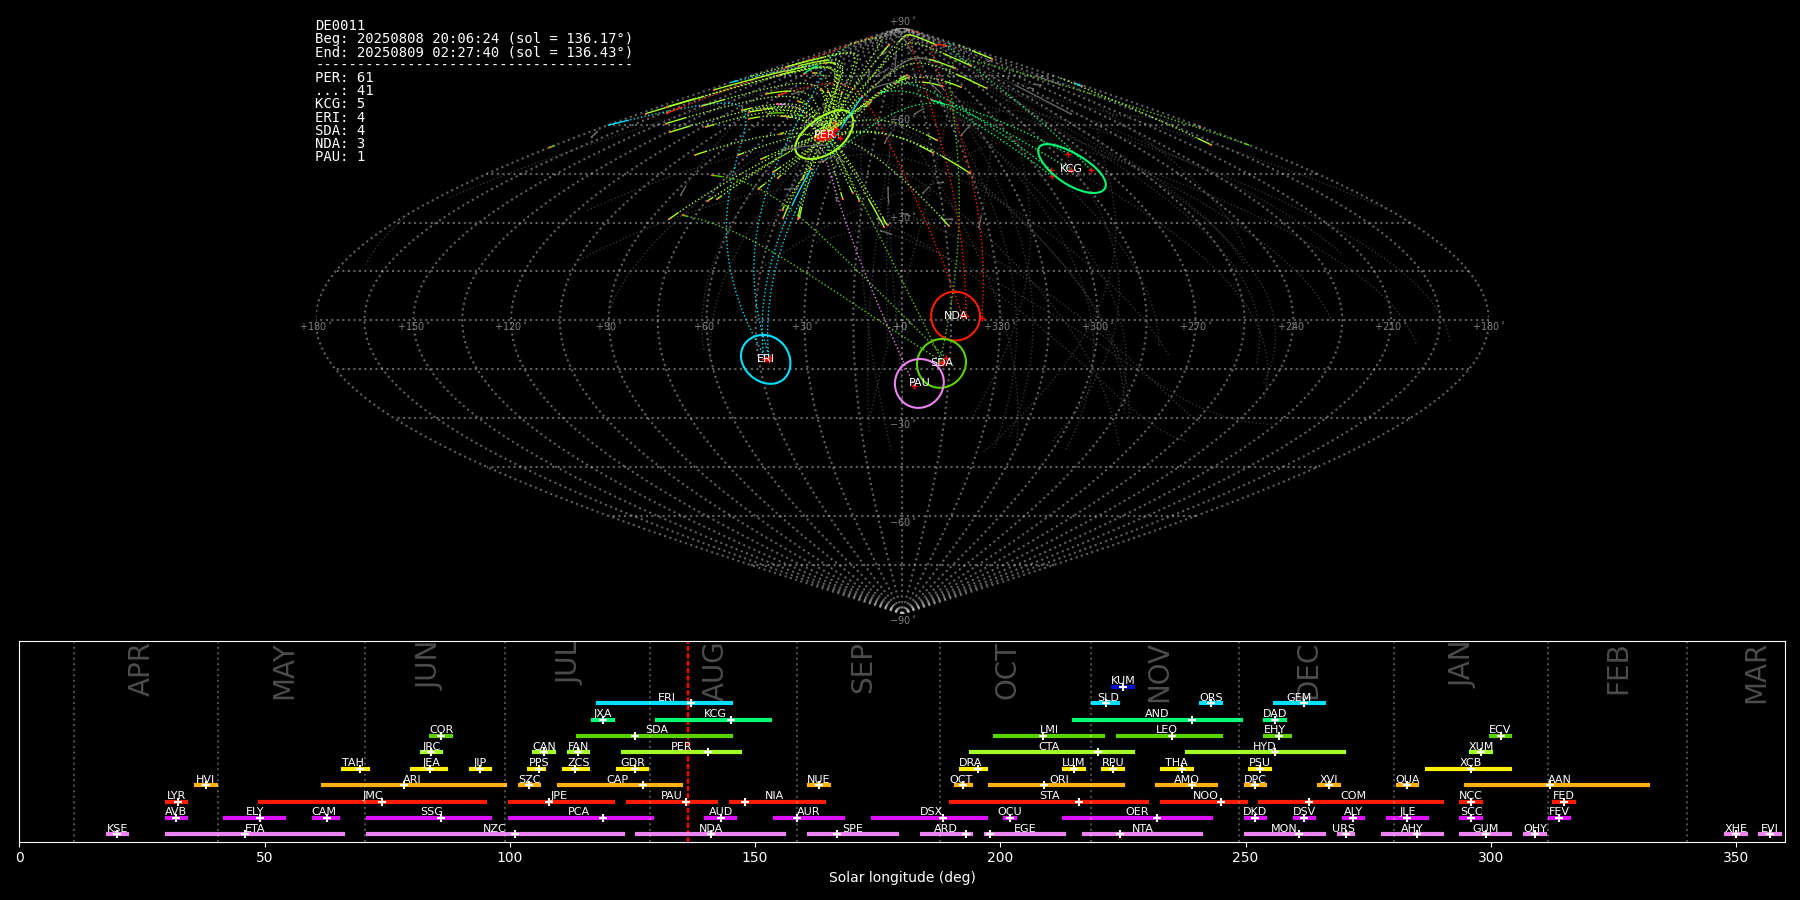Click the ORS shower bar in timeline

[1211, 703]
